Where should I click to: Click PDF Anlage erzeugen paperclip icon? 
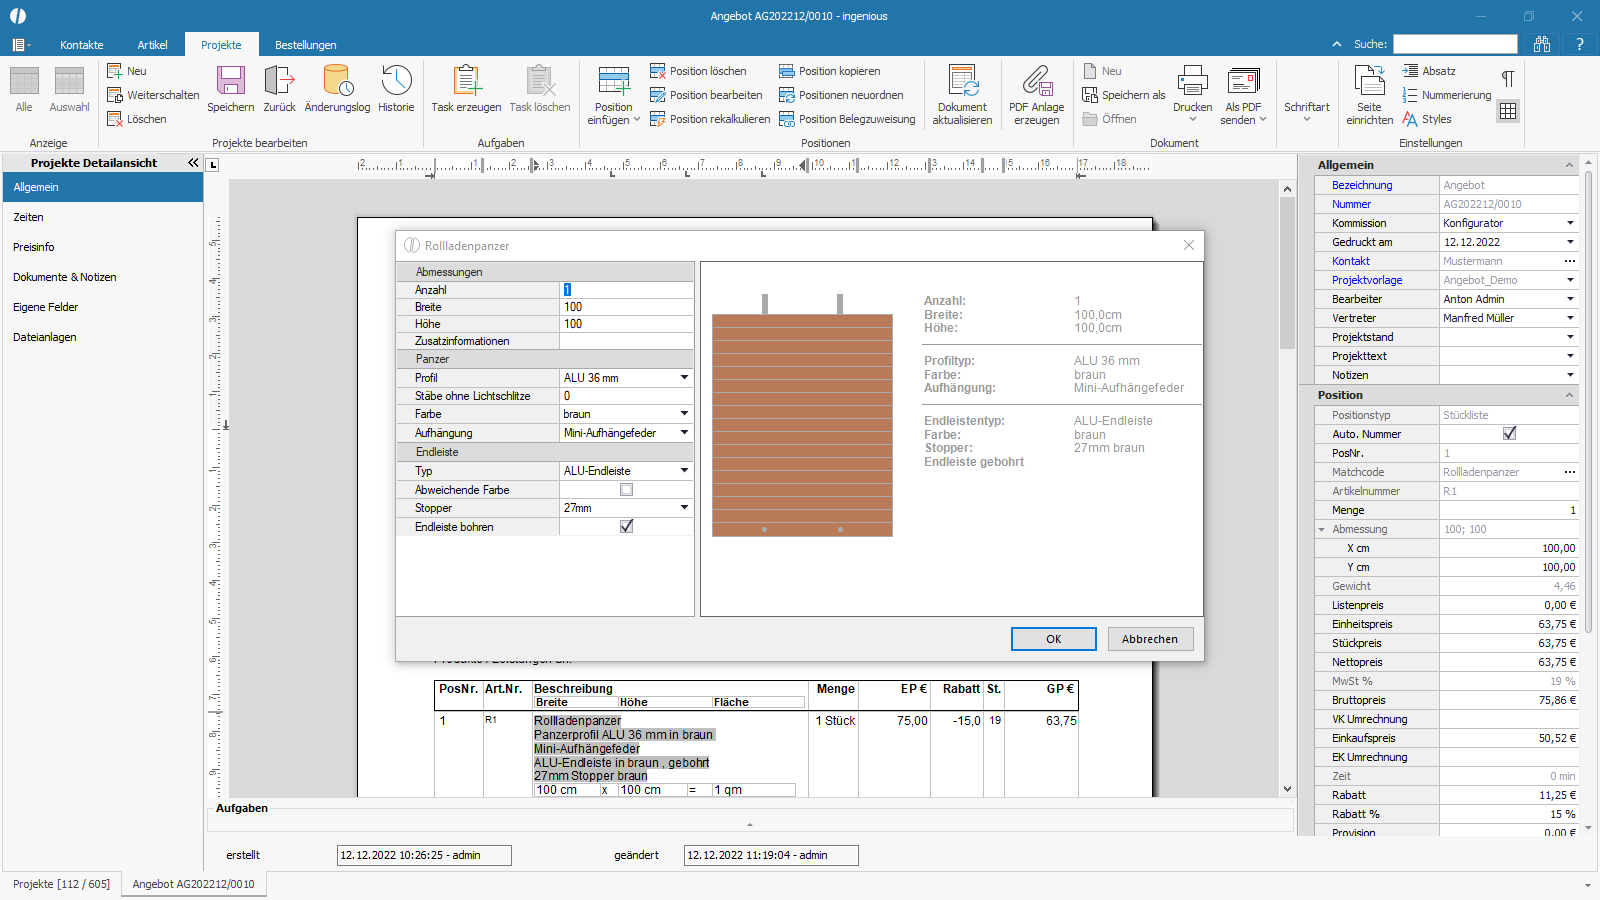point(1036,81)
